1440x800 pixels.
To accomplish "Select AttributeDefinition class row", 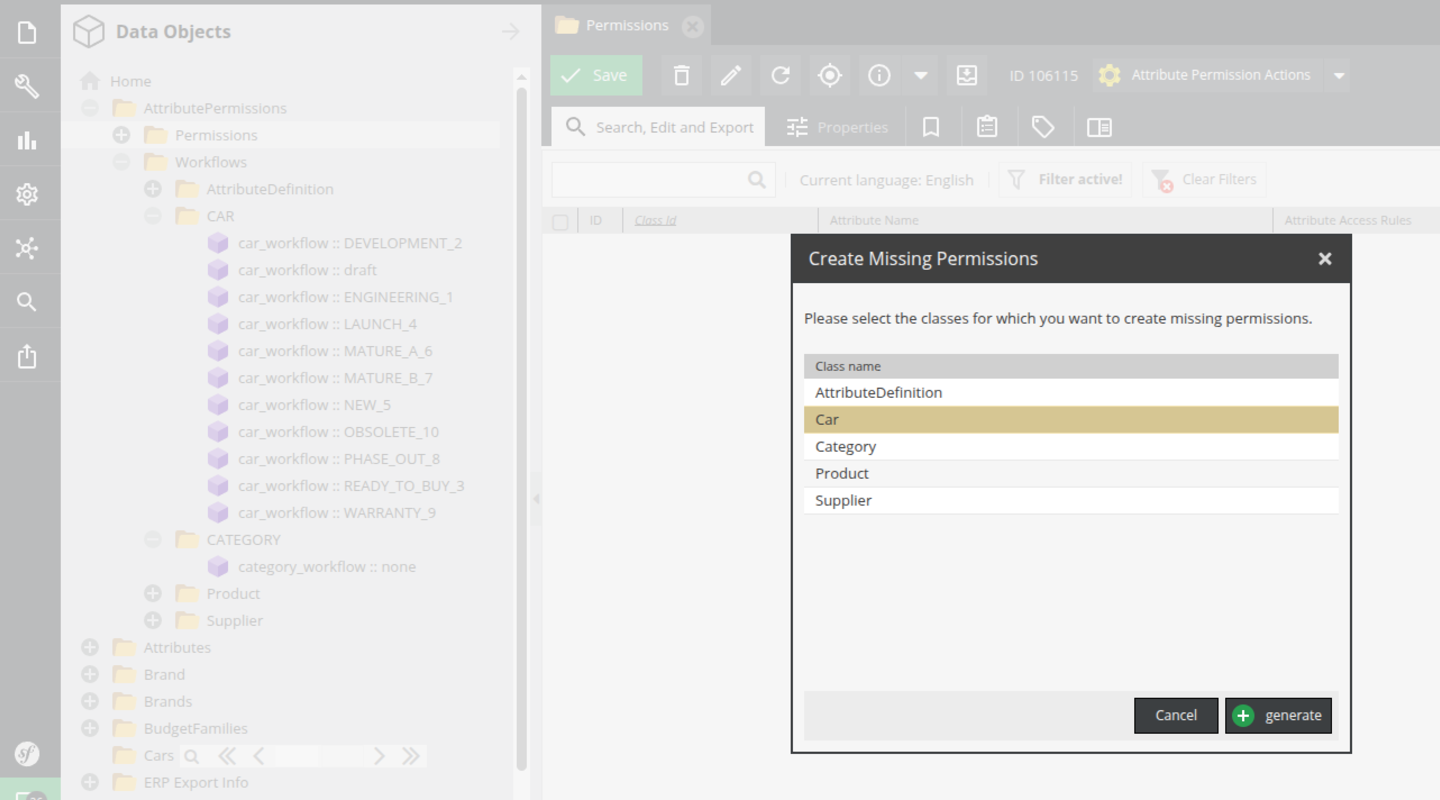I will pyautogui.click(x=1071, y=393).
